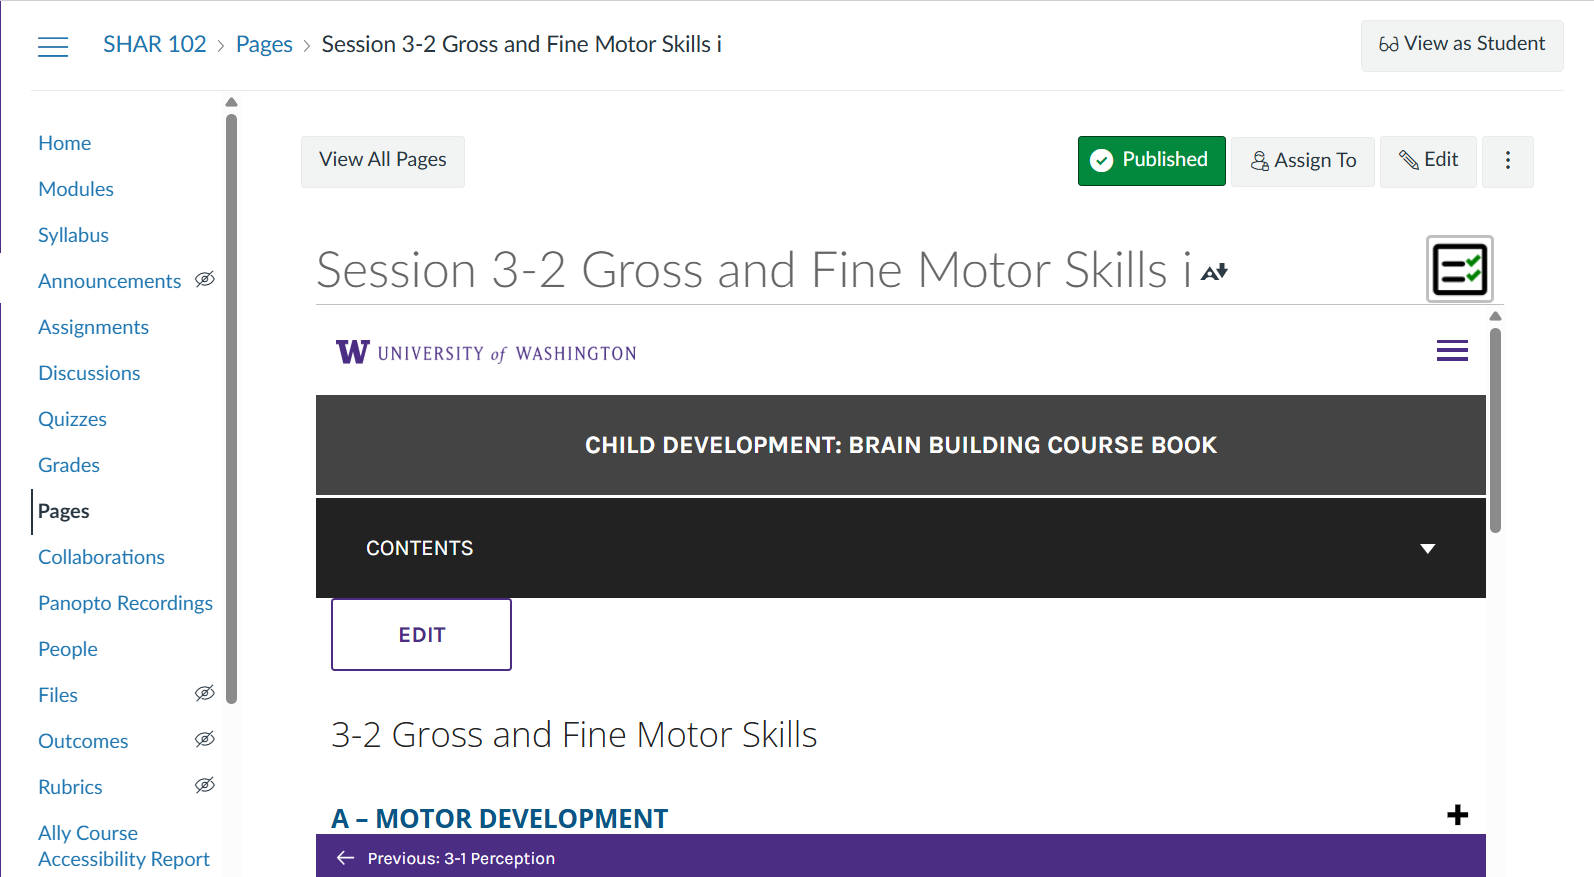The image size is (1594, 877).
Task: Open the SHAR 102 breadcrumb link
Action: coord(155,45)
